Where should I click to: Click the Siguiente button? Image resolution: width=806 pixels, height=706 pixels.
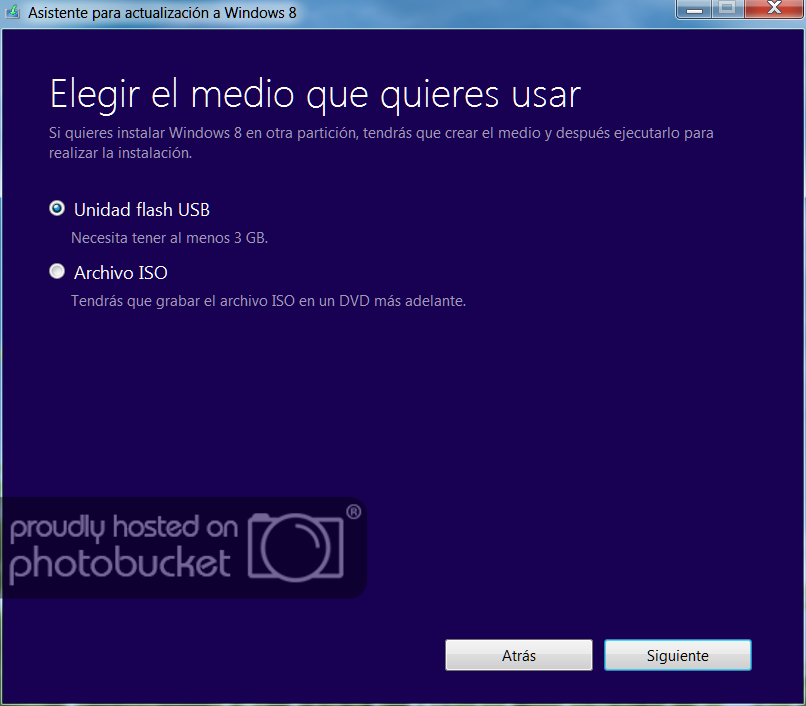tap(677, 655)
